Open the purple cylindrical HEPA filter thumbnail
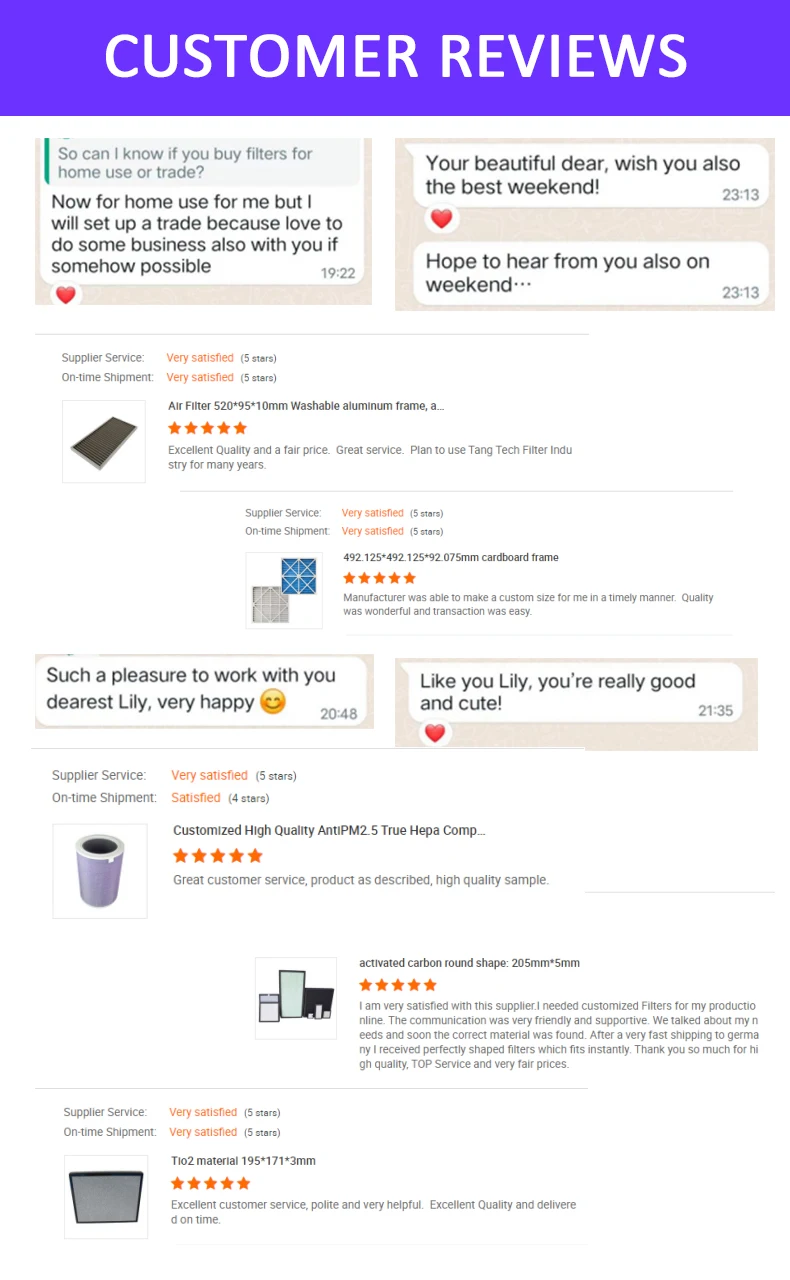The height and width of the screenshot is (1280, 790). pyautogui.click(x=100, y=871)
